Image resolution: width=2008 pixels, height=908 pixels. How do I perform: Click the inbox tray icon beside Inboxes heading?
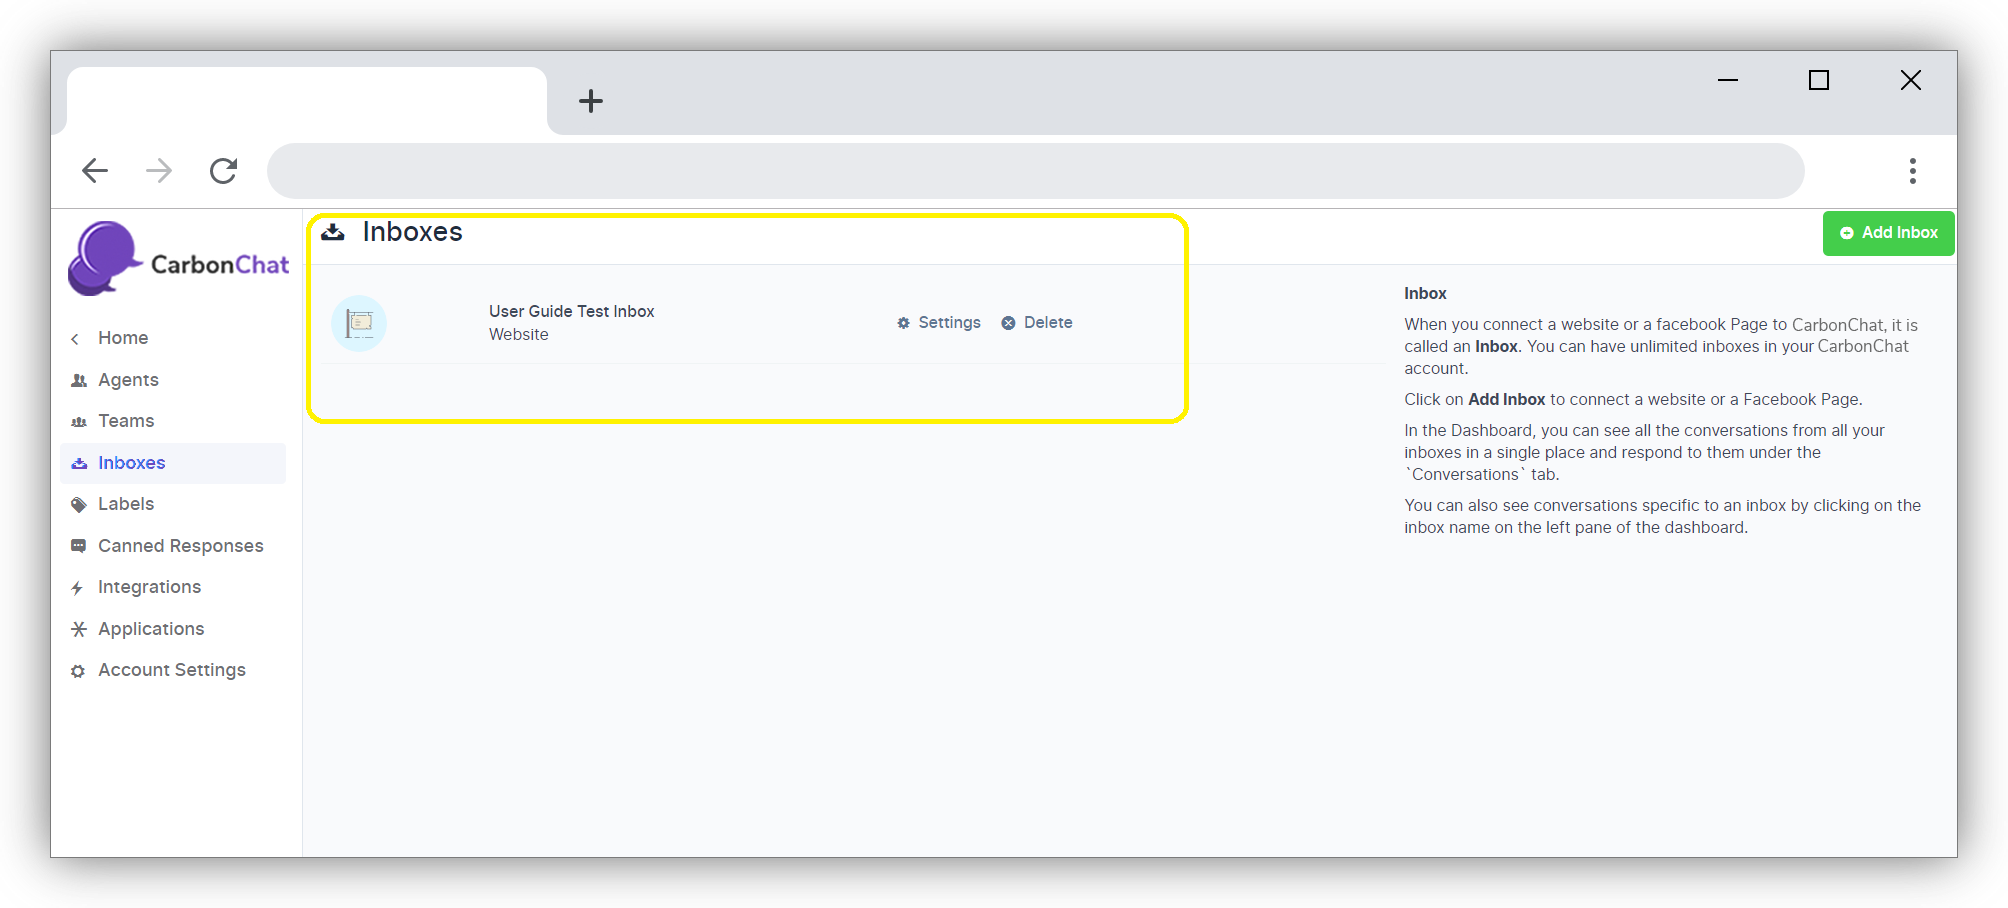pyautogui.click(x=333, y=232)
